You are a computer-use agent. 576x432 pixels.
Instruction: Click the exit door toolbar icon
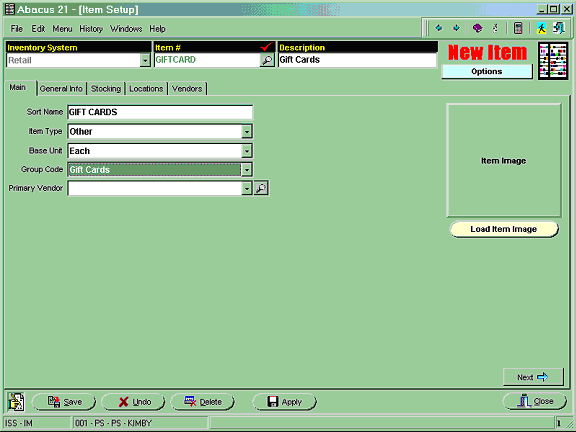559,28
